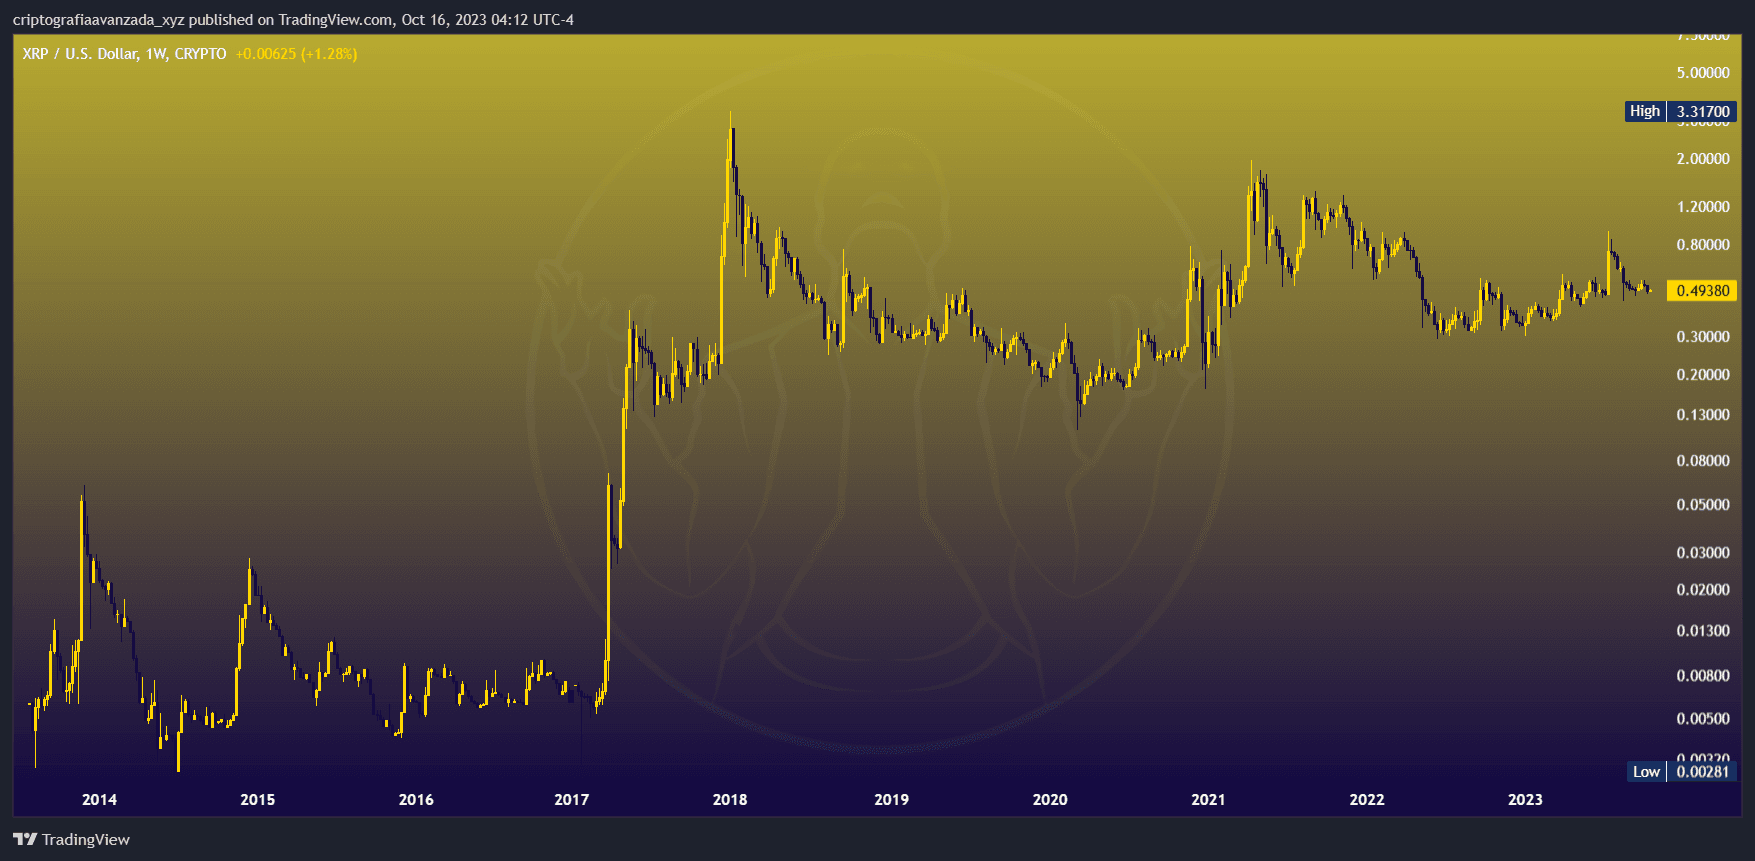Click the published-on TradingView.com header text

coord(293,20)
